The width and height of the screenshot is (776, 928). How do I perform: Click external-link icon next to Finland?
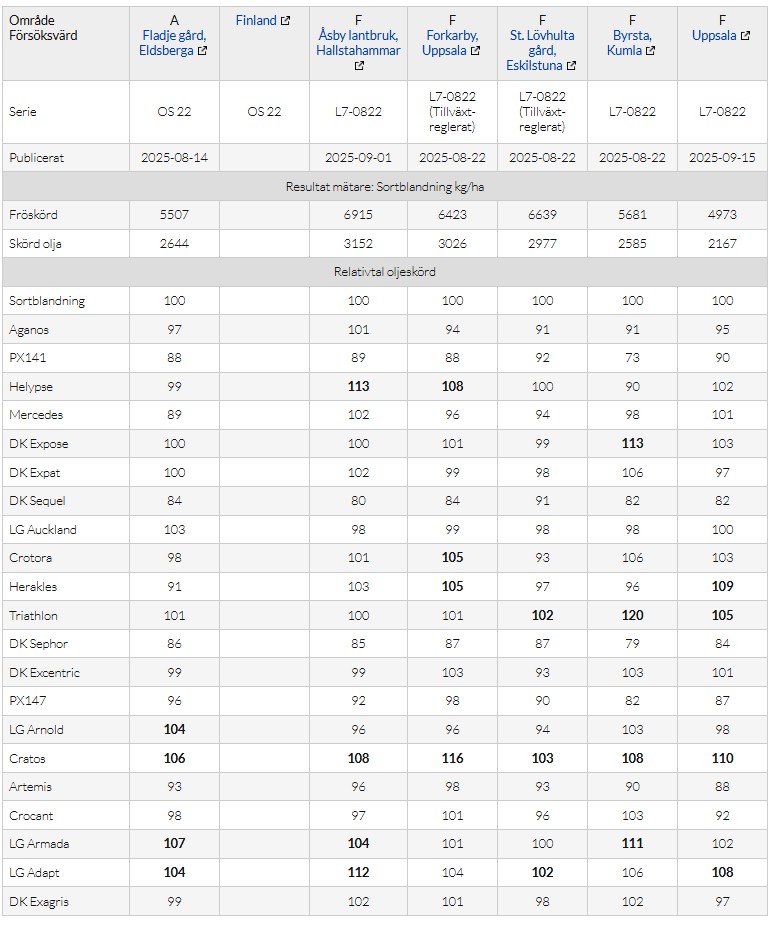click(285, 21)
